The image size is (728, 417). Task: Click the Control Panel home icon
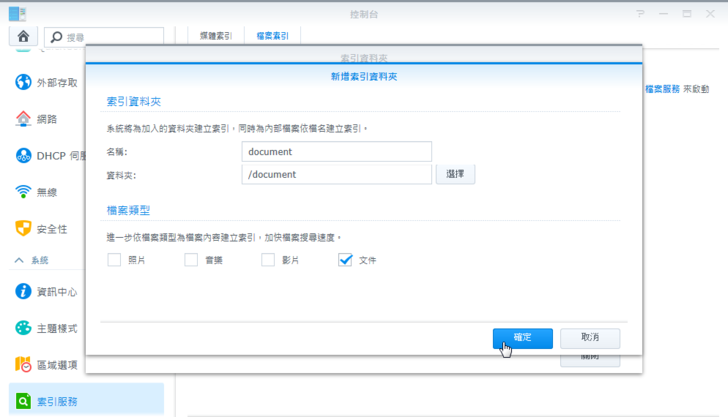tap(22, 35)
